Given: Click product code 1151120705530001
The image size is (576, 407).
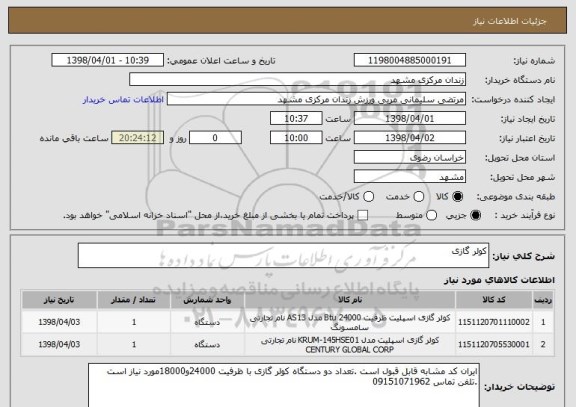Looking at the screenshot, I should 494,345.
